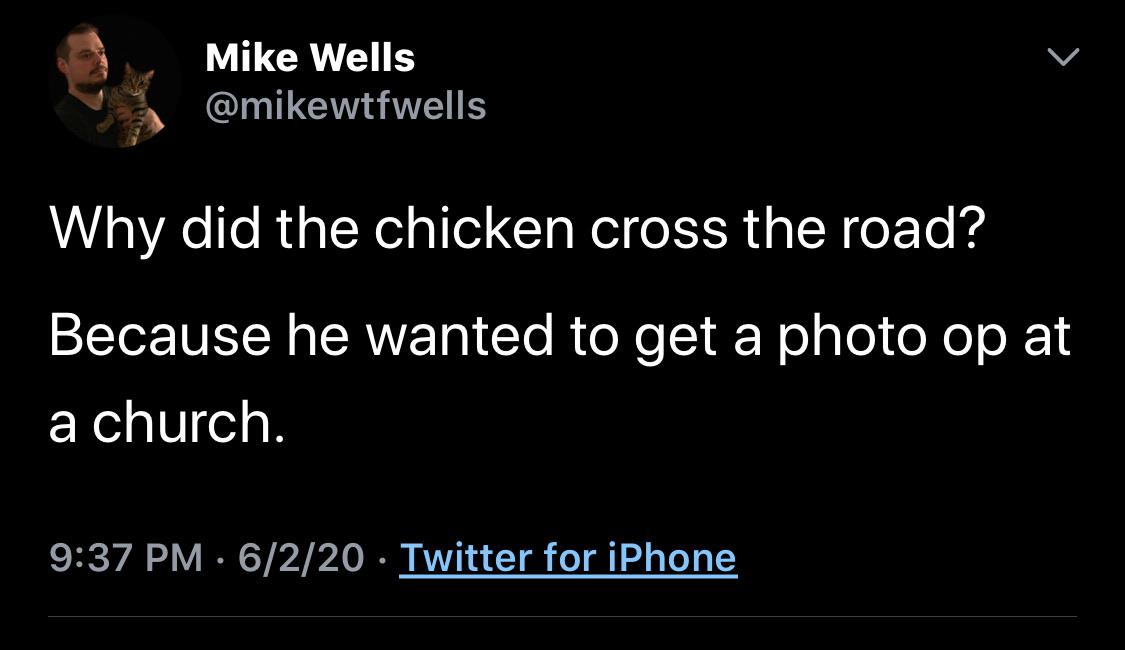Click the display name Mike Wells

pyautogui.click(x=309, y=58)
